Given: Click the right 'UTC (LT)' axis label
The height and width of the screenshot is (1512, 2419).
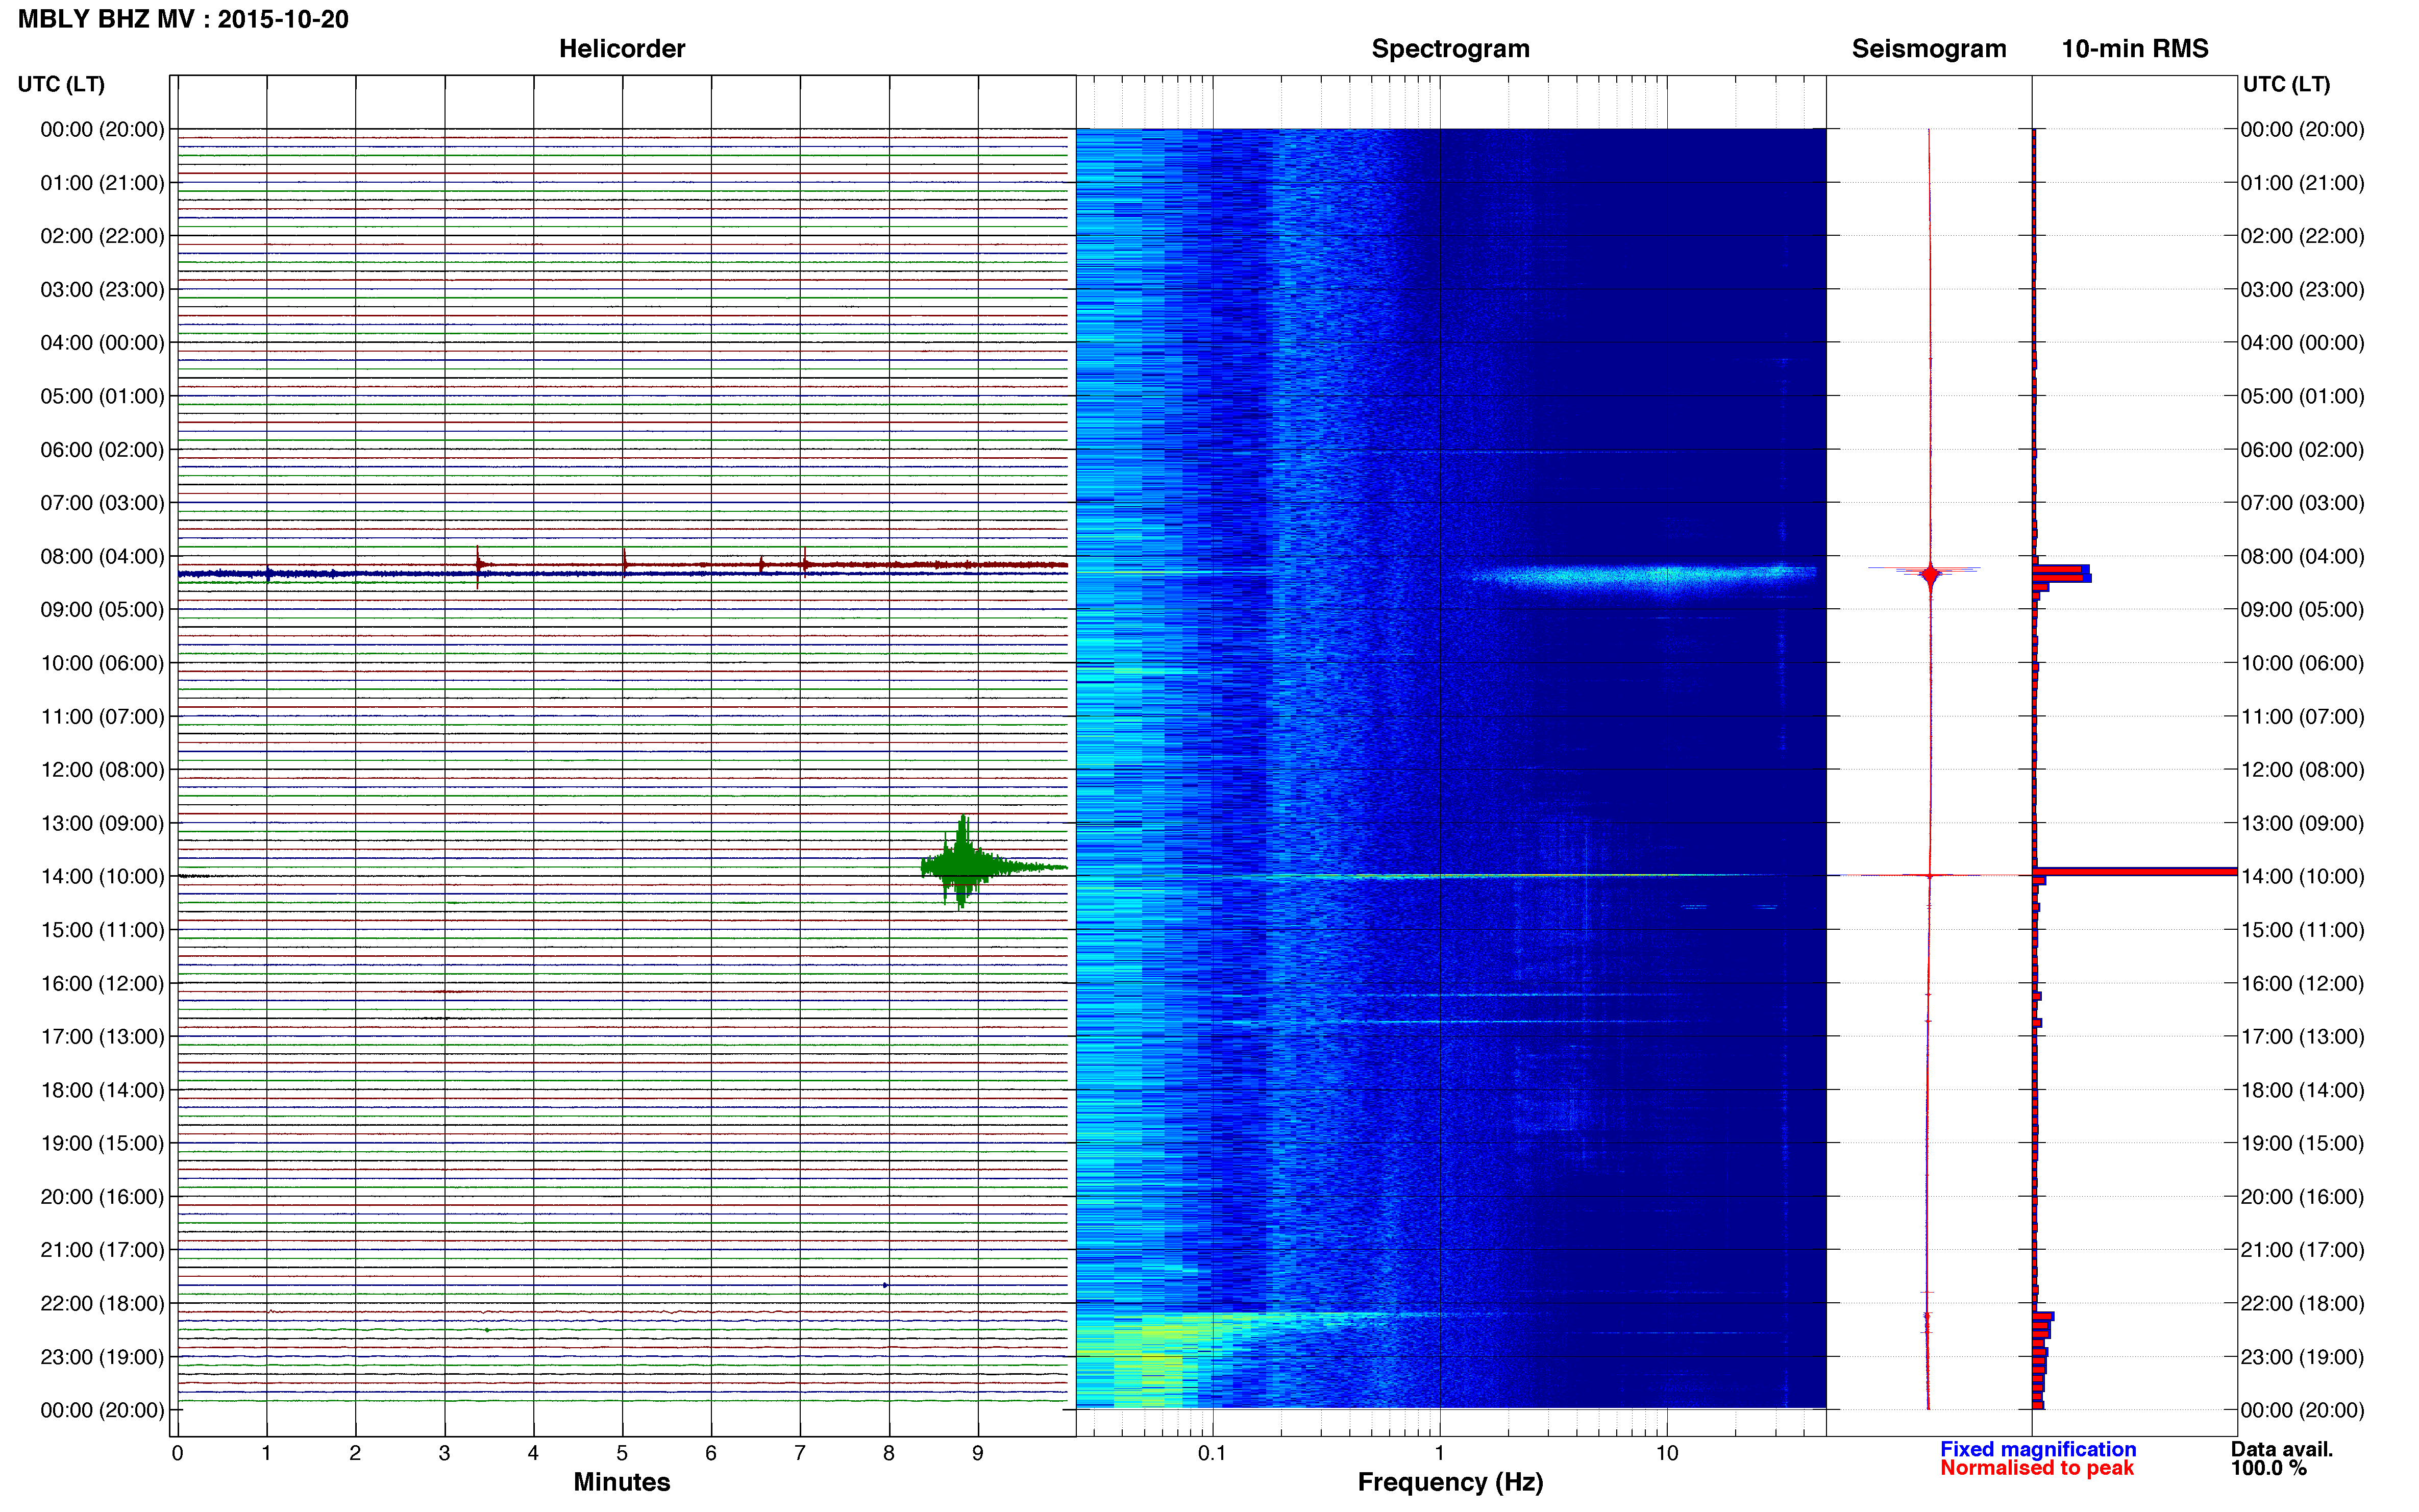Looking at the screenshot, I should point(2286,84).
